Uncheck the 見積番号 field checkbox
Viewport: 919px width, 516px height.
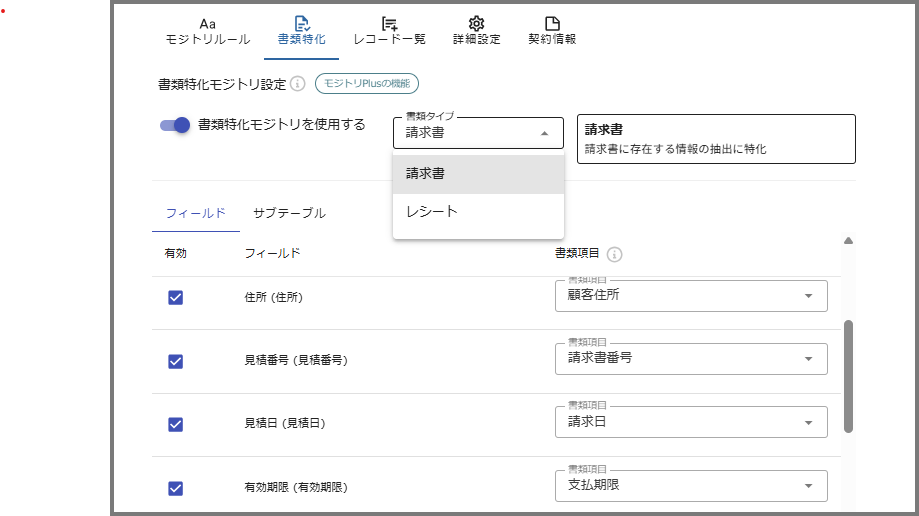pyautogui.click(x=176, y=360)
